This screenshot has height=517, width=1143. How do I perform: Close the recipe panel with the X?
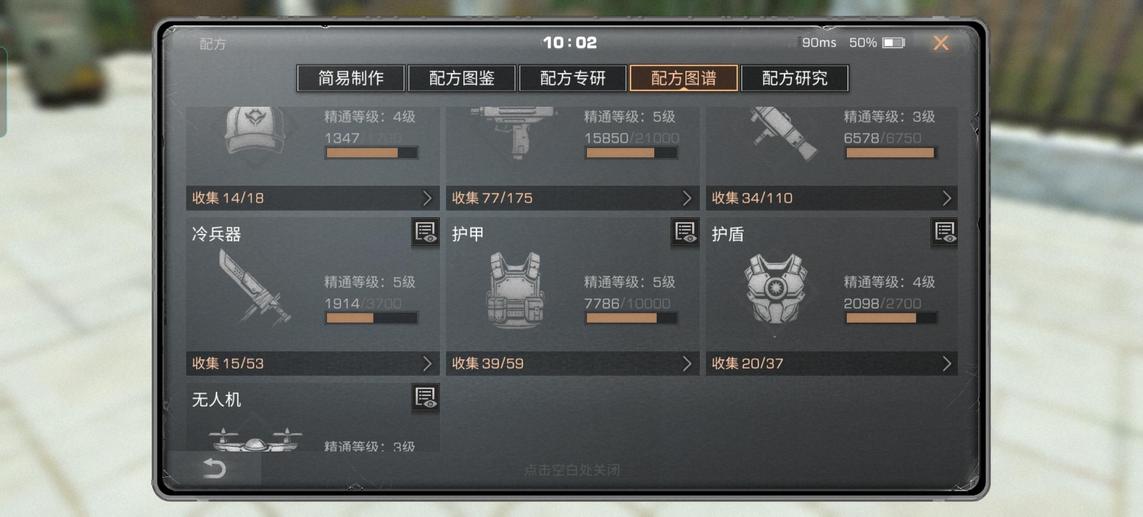[941, 43]
